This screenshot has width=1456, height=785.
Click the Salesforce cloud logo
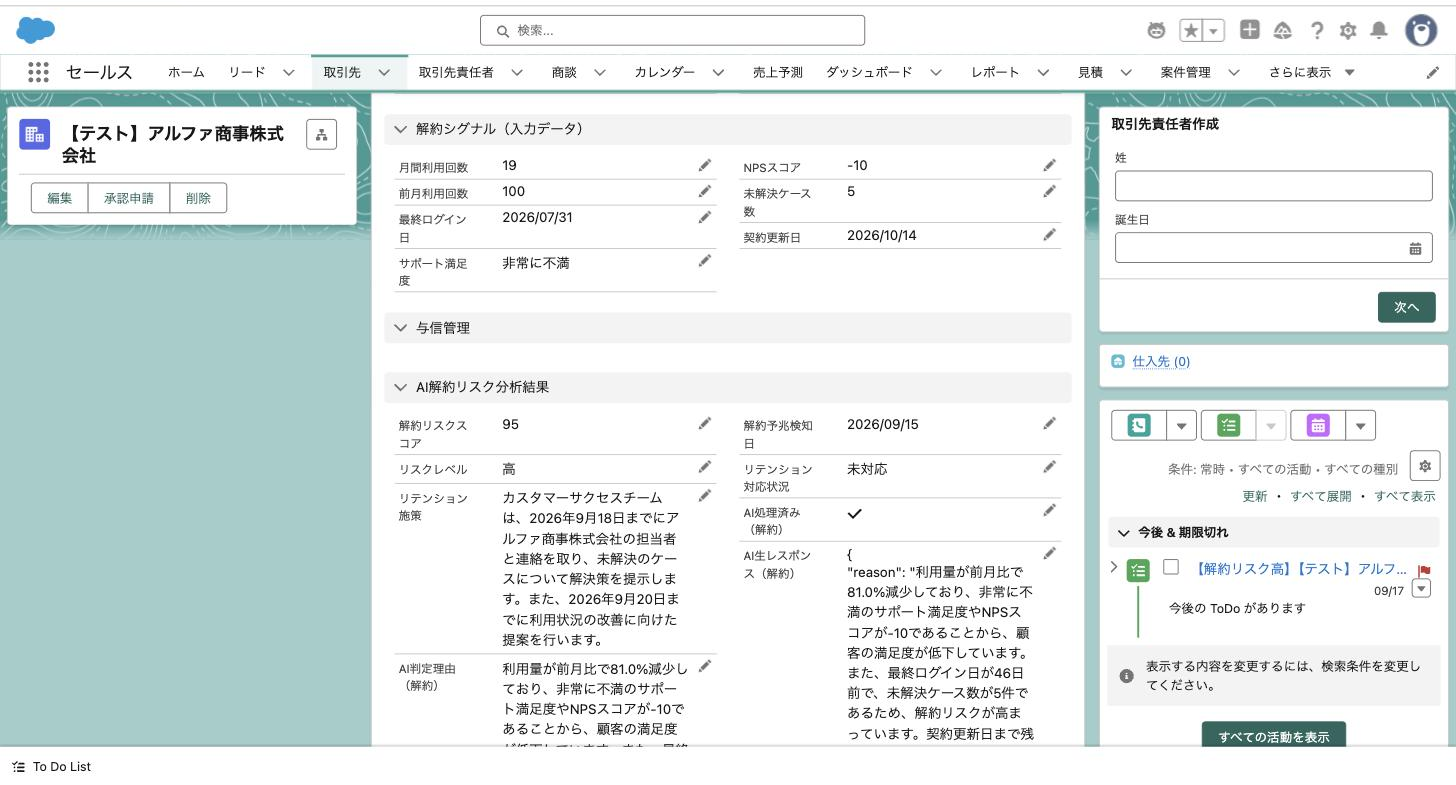(x=35, y=30)
